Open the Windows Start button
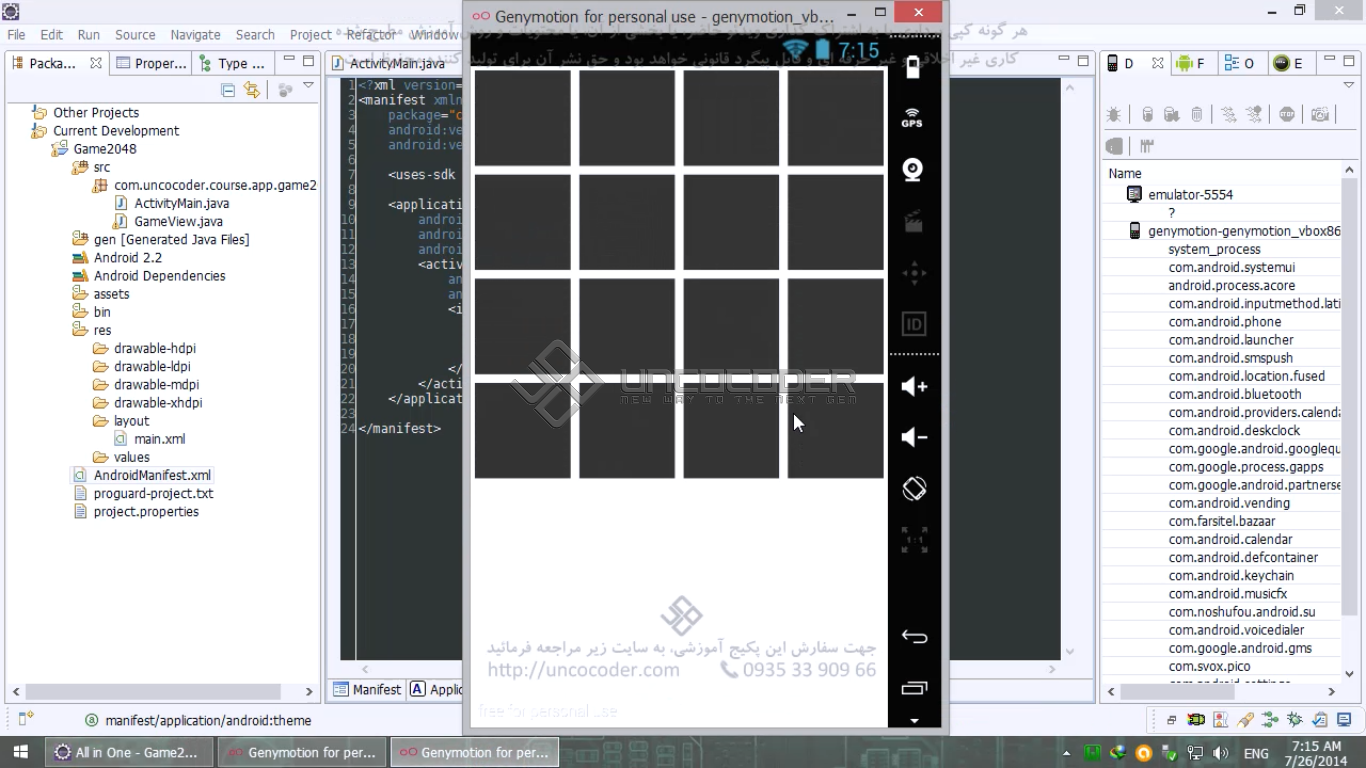 click(x=21, y=752)
